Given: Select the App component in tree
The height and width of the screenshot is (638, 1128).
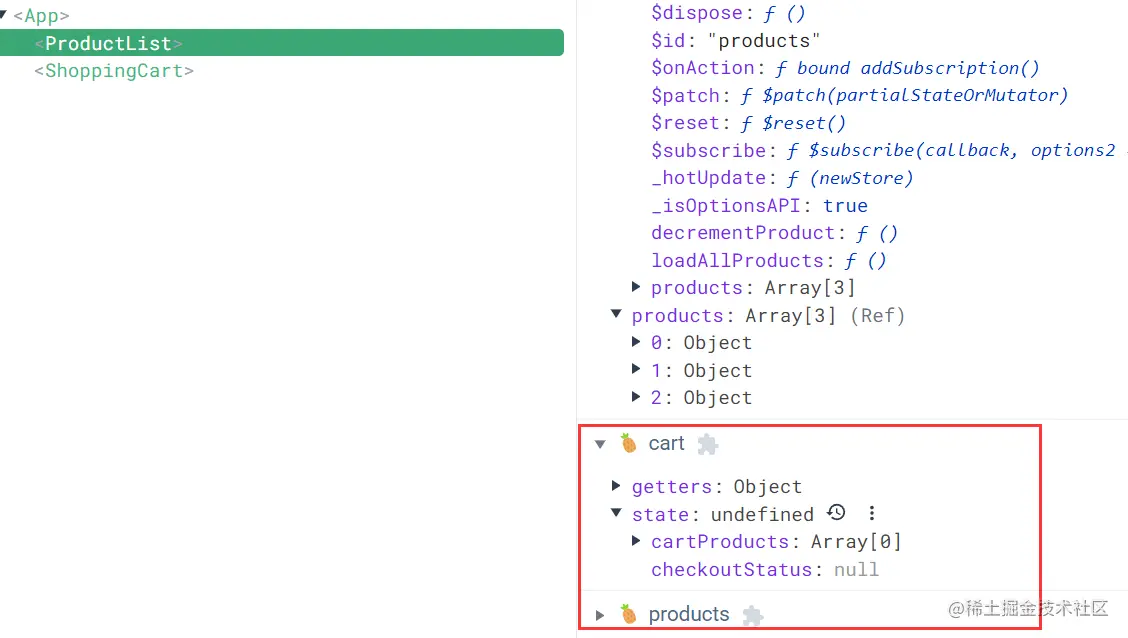Looking at the screenshot, I should point(41,16).
